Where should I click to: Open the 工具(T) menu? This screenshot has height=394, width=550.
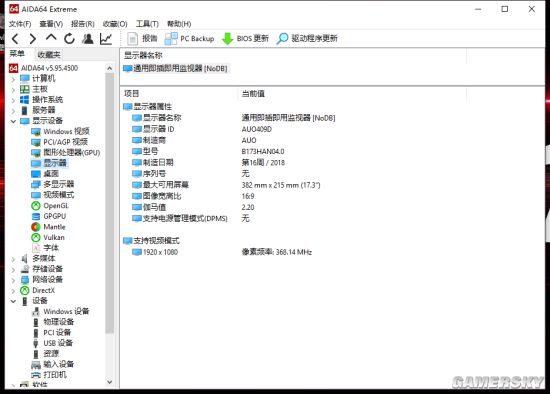tap(147, 24)
